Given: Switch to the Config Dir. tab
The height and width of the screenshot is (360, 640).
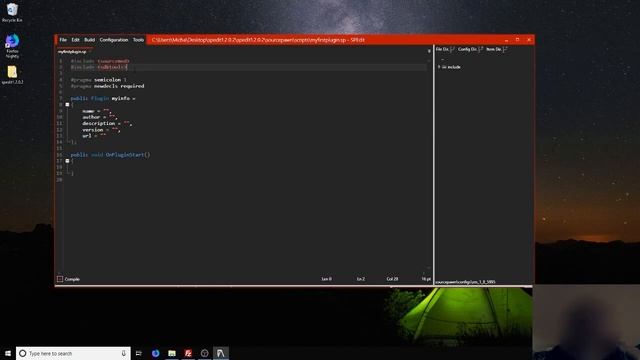Looking at the screenshot, I should pos(467,49).
